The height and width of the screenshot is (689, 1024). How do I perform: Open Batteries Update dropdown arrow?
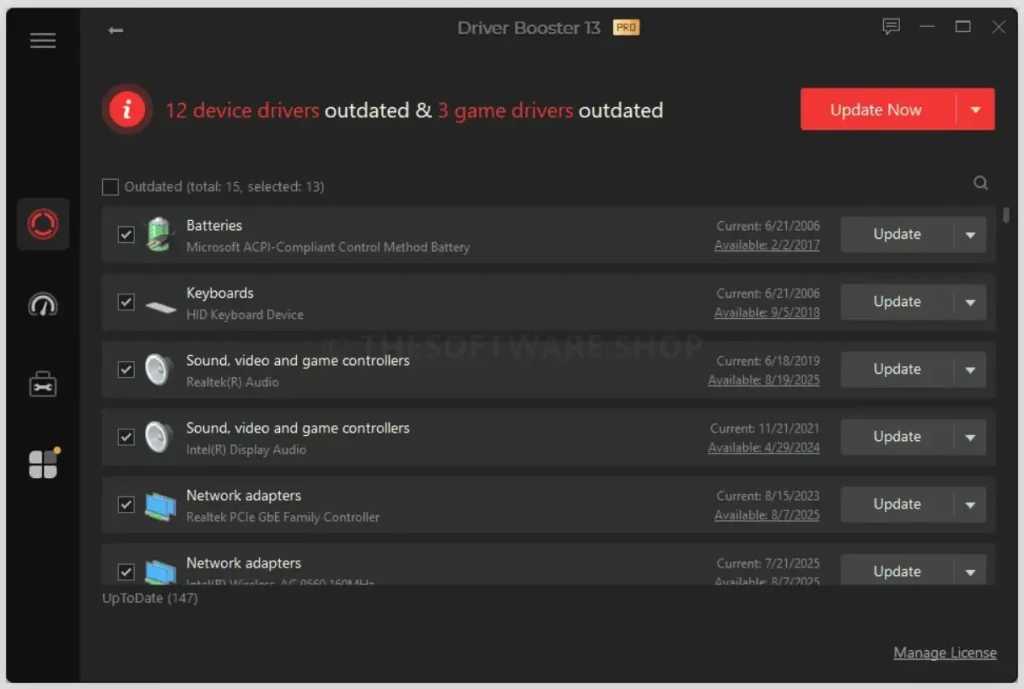(x=970, y=235)
